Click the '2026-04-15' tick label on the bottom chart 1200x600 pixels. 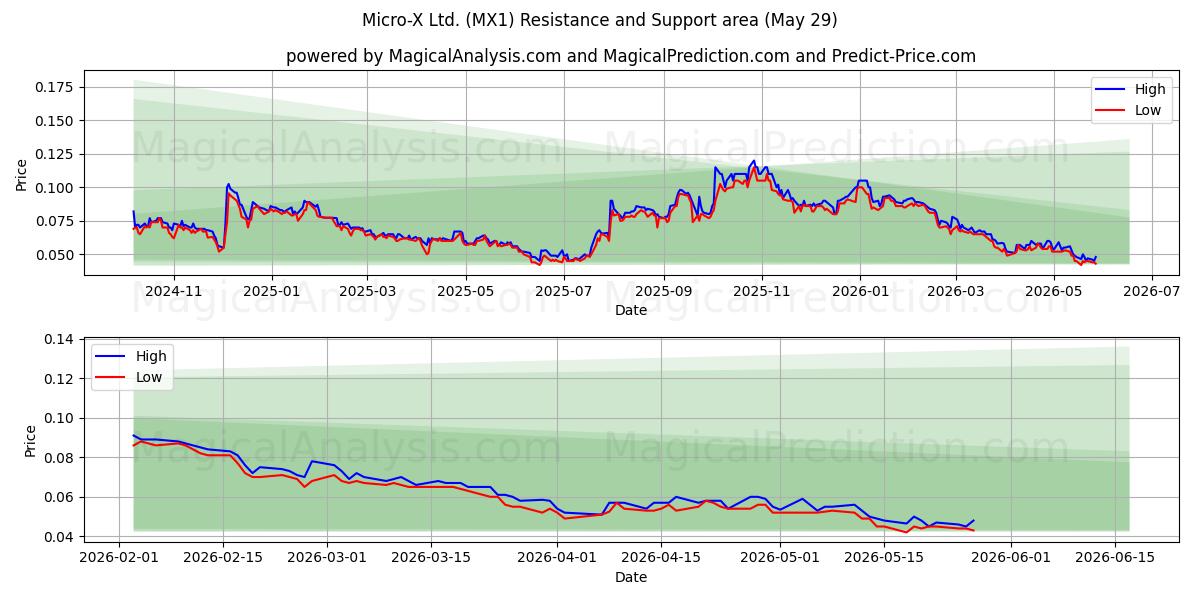point(660,558)
